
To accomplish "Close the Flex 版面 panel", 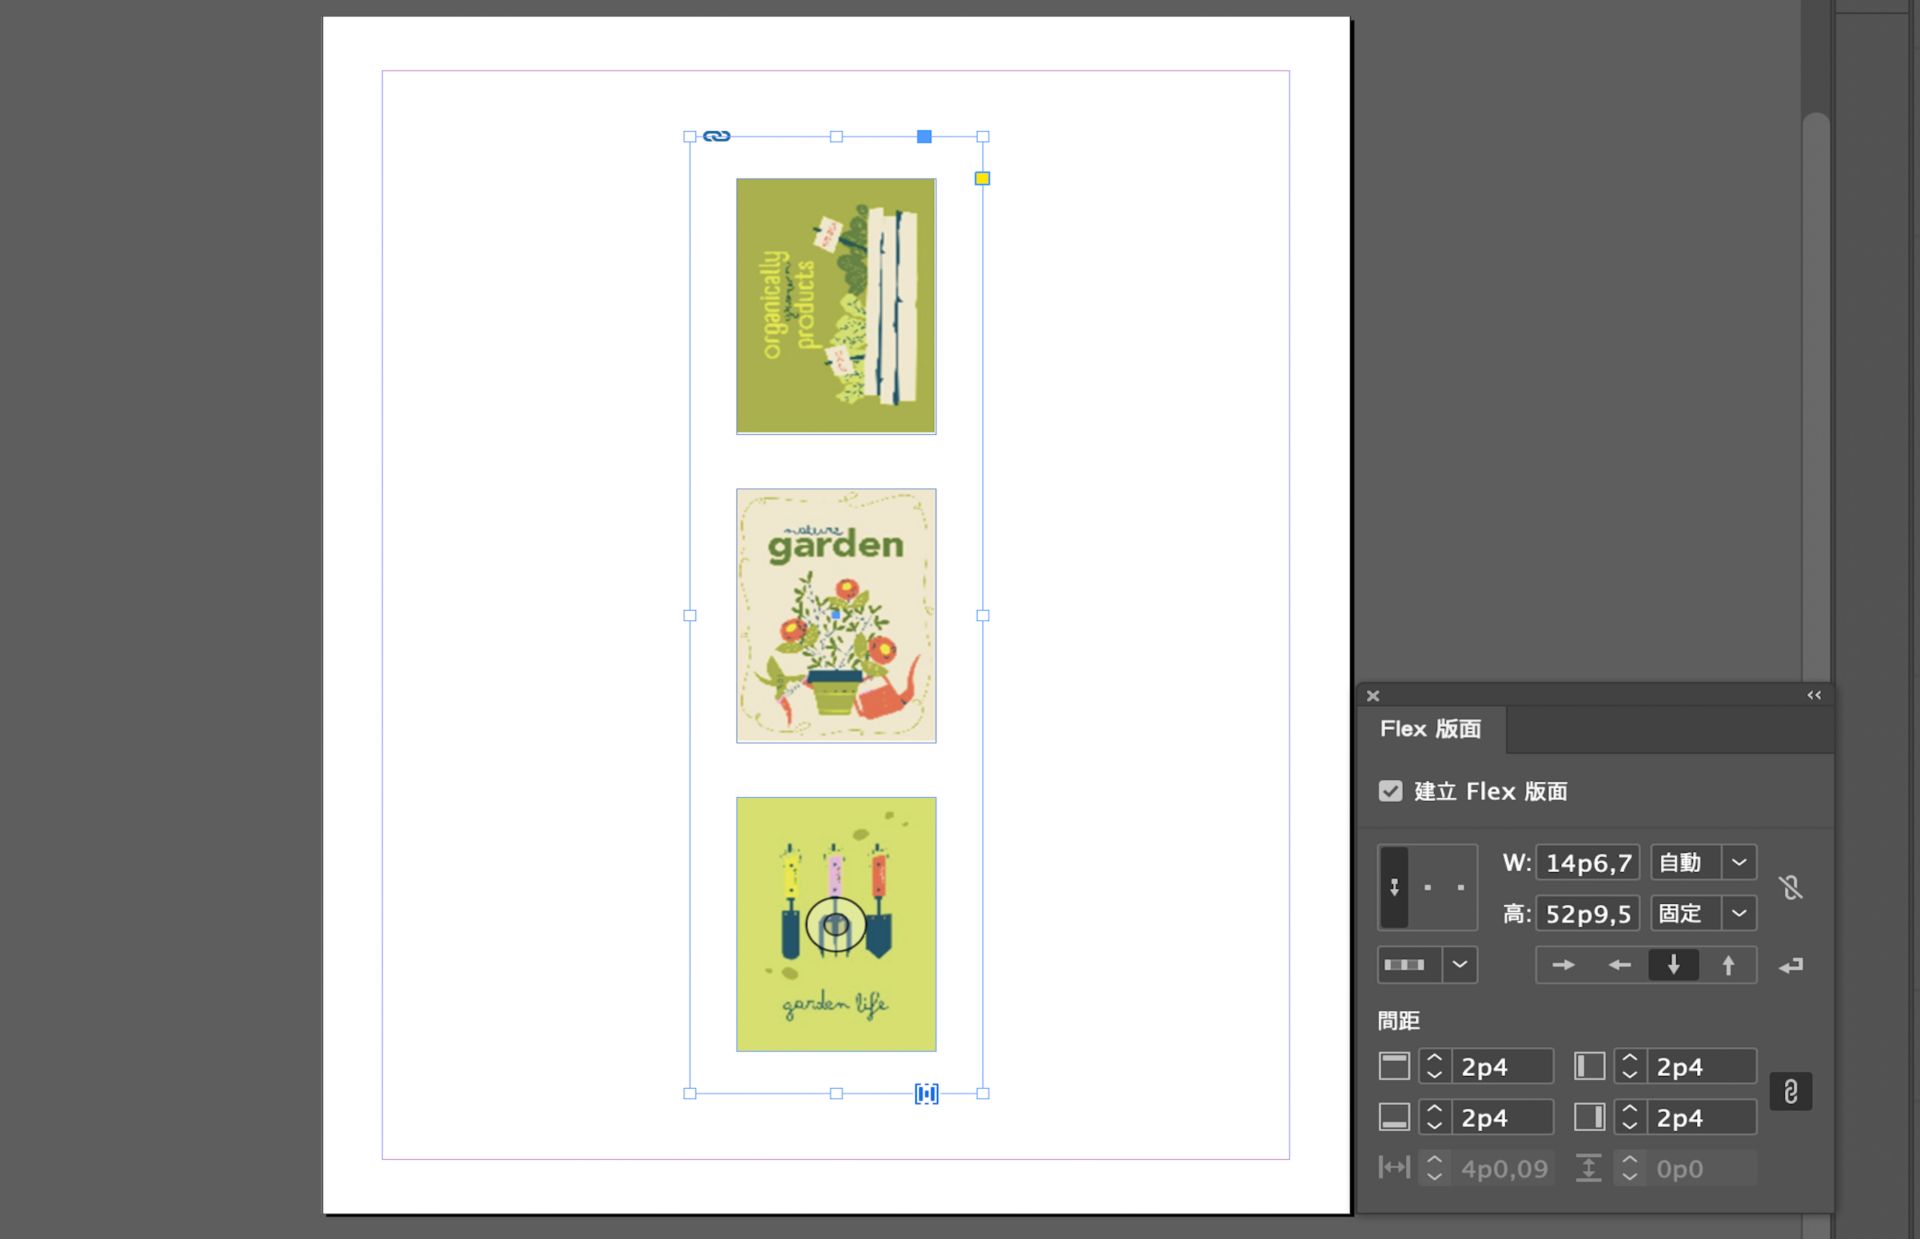I will click(1373, 696).
